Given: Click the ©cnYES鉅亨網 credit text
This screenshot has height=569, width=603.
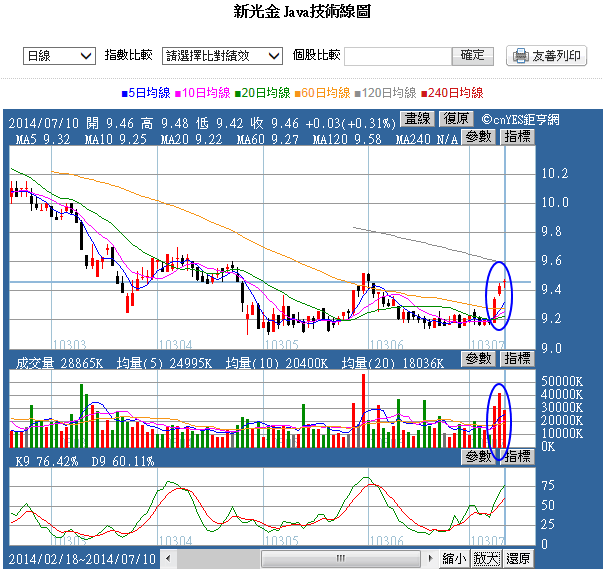Looking at the screenshot, I should pyautogui.click(x=520, y=120).
